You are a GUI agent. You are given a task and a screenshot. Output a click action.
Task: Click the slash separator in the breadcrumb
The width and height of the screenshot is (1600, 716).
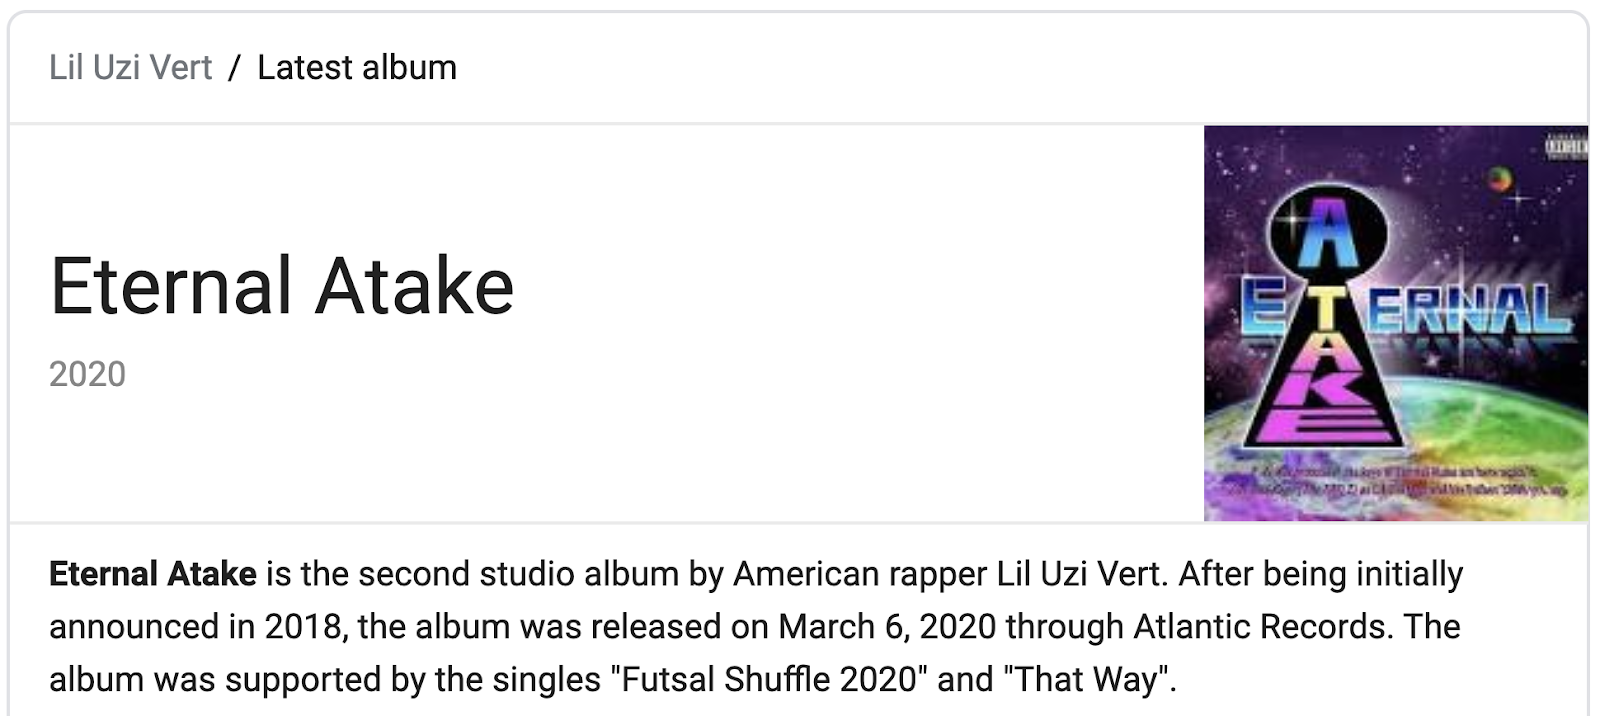coord(235,68)
